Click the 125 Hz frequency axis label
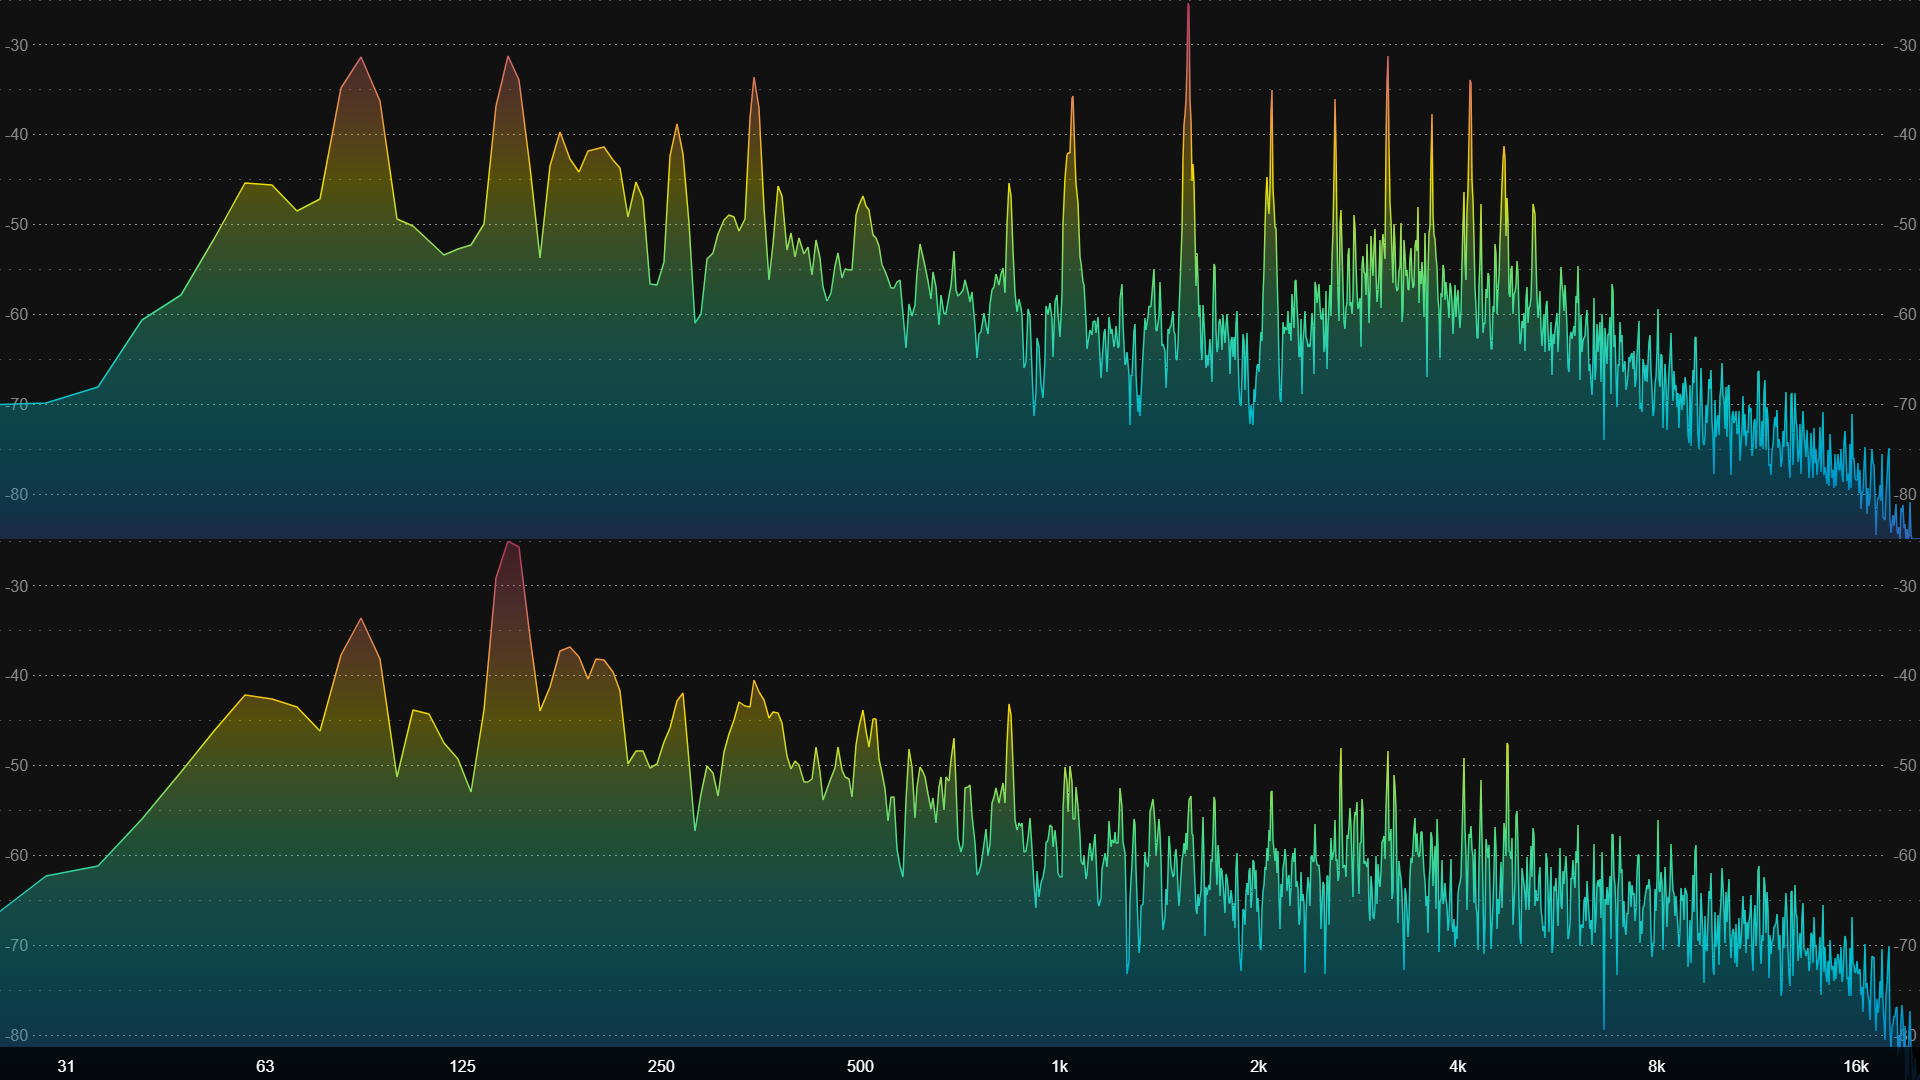 462,1066
